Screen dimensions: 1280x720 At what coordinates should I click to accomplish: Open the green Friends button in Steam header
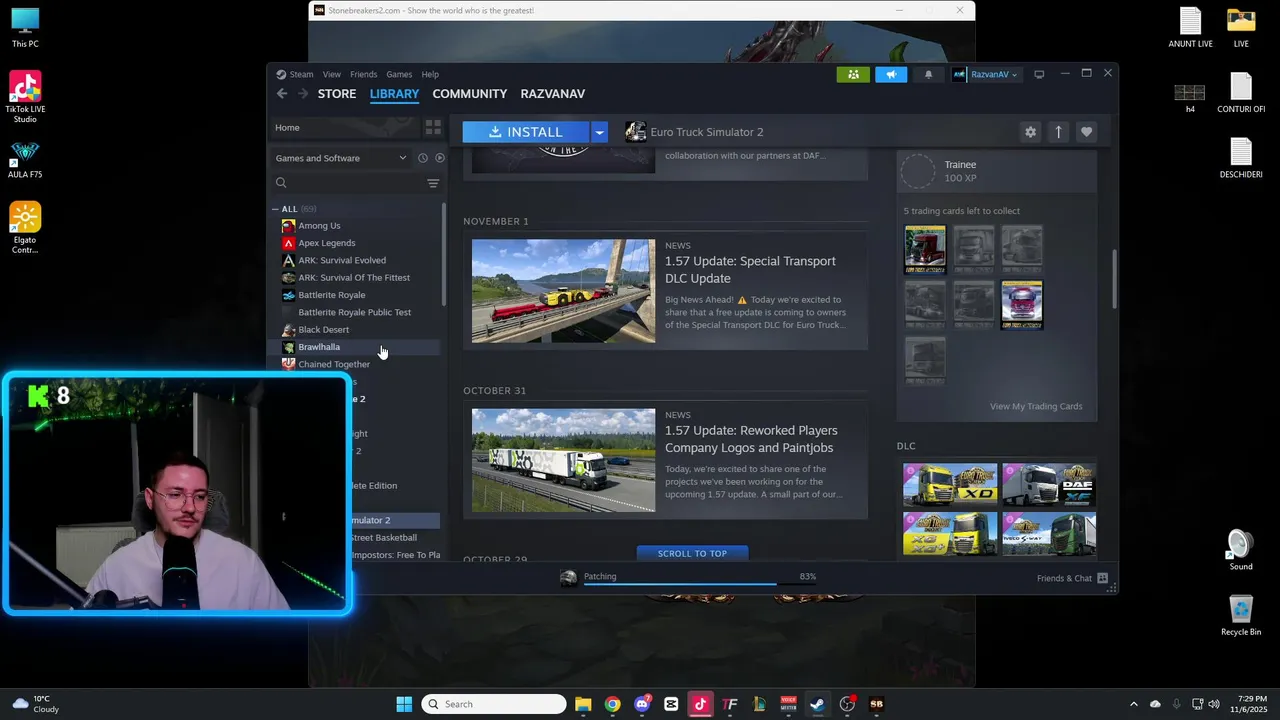pyautogui.click(x=853, y=74)
